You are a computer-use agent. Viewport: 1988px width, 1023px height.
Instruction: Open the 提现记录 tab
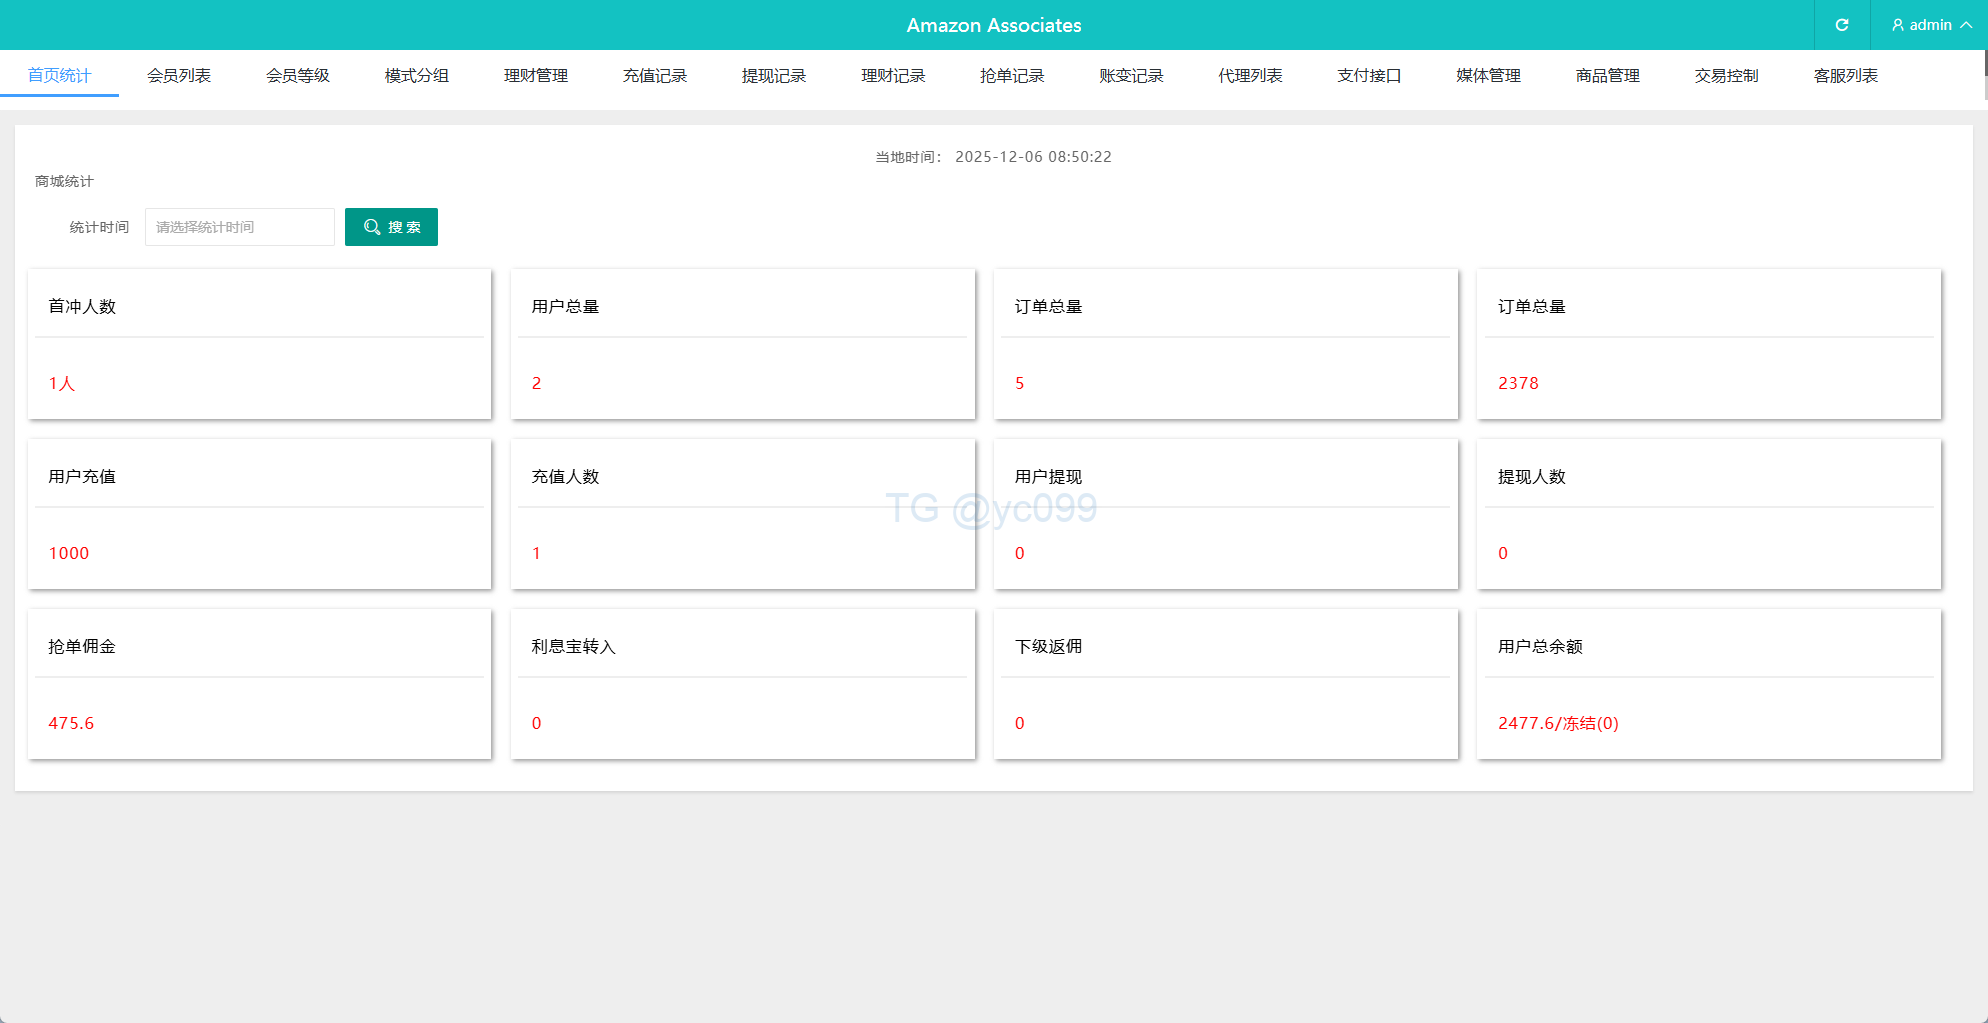point(774,76)
